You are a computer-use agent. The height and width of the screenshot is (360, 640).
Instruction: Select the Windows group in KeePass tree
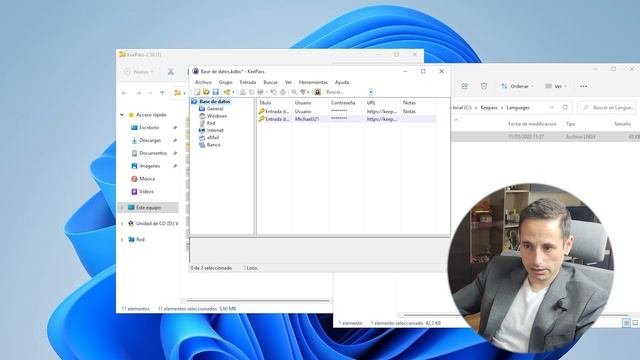tap(217, 116)
